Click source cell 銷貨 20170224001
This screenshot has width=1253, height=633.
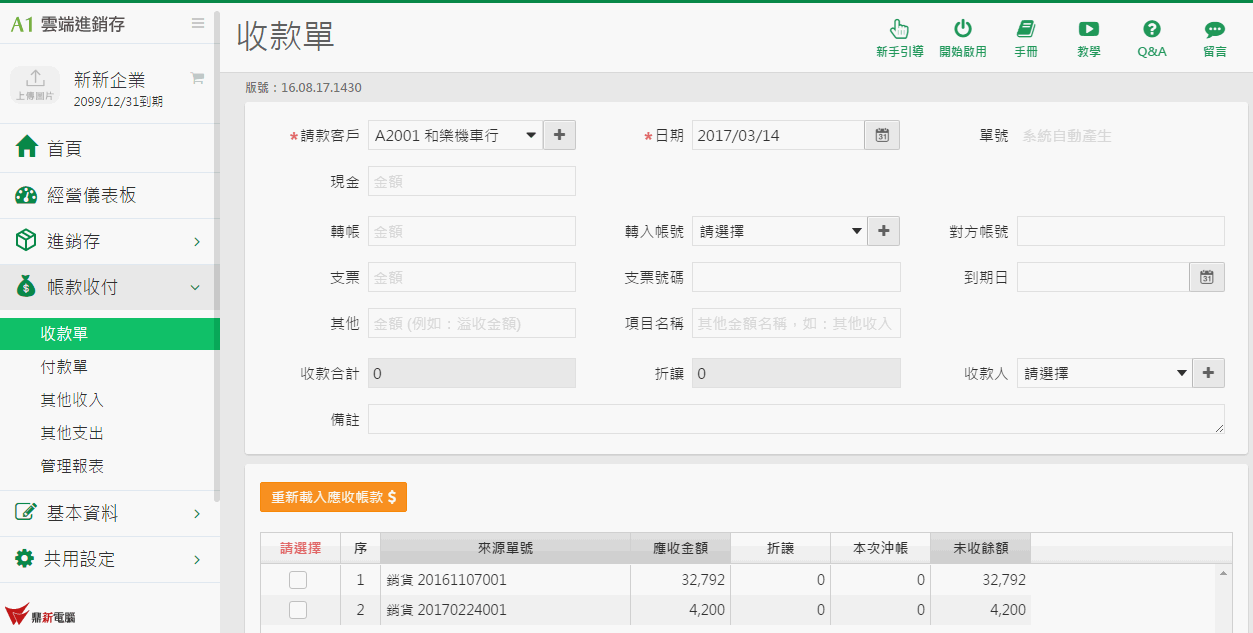[x=505, y=610]
